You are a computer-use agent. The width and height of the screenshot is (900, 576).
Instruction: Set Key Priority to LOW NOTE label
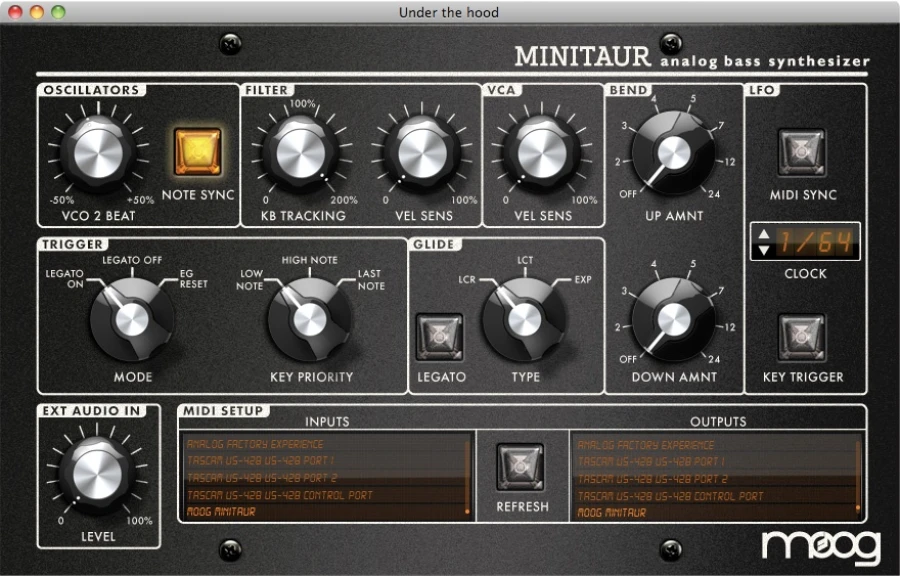pyautogui.click(x=250, y=279)
